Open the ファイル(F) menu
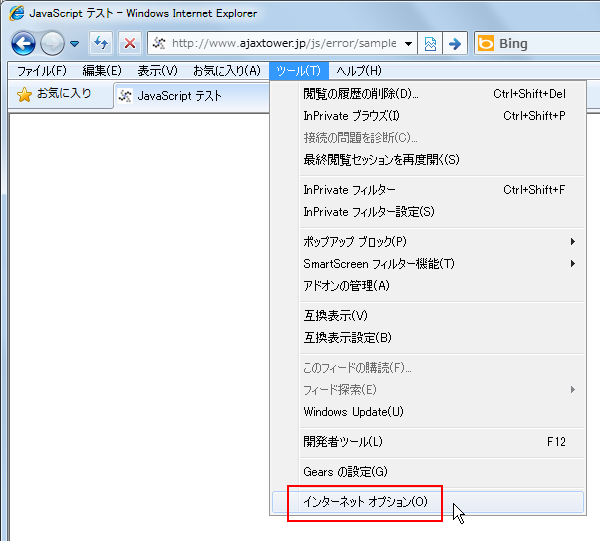Viewport: 600px width, 541px height. (x=42, y=71)
